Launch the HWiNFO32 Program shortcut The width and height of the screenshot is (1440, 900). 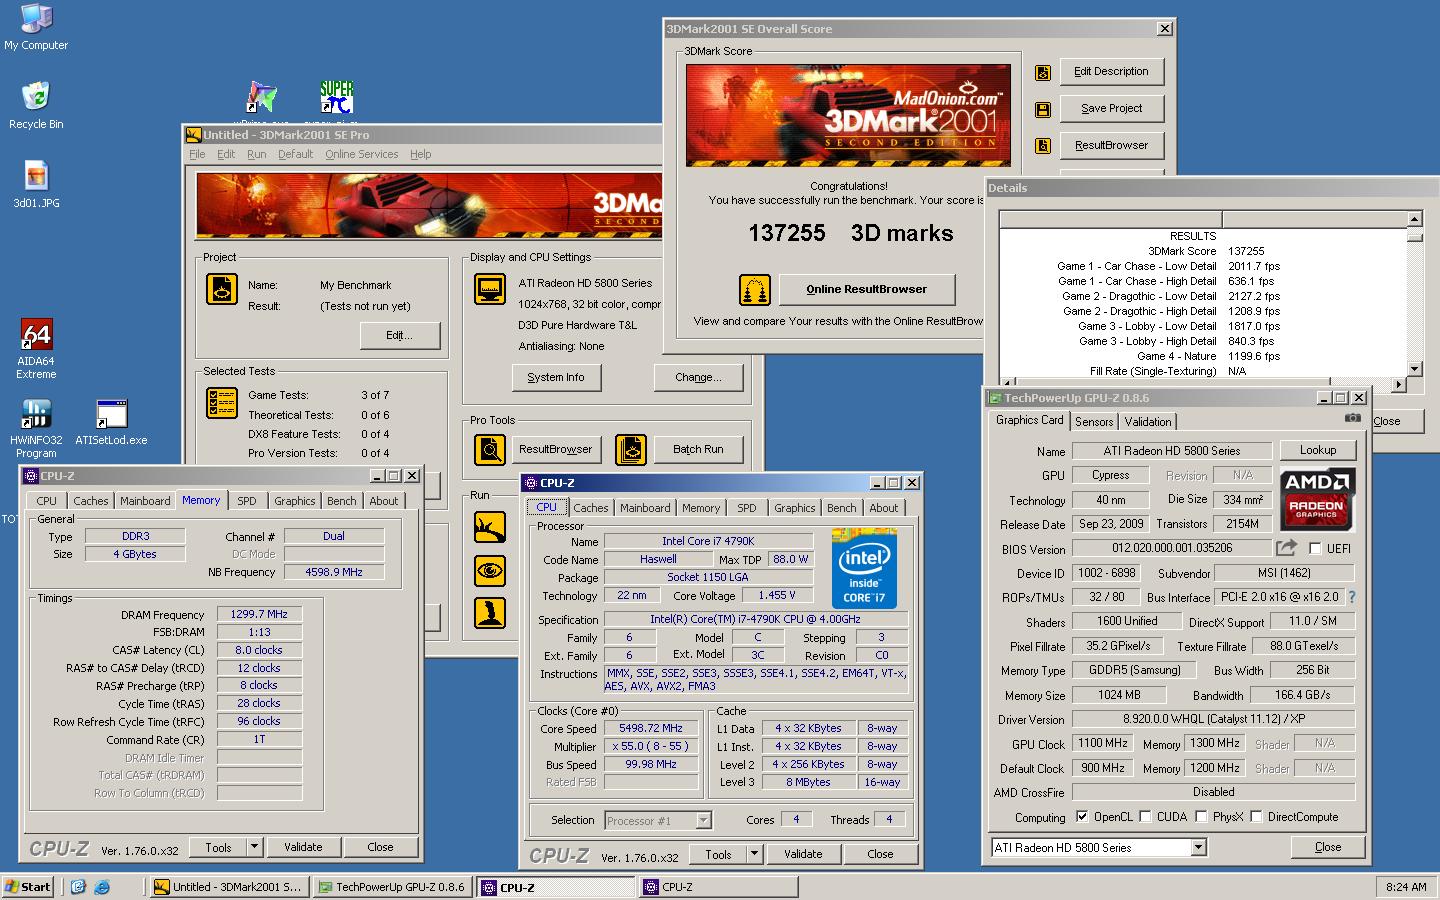point(36,428)
